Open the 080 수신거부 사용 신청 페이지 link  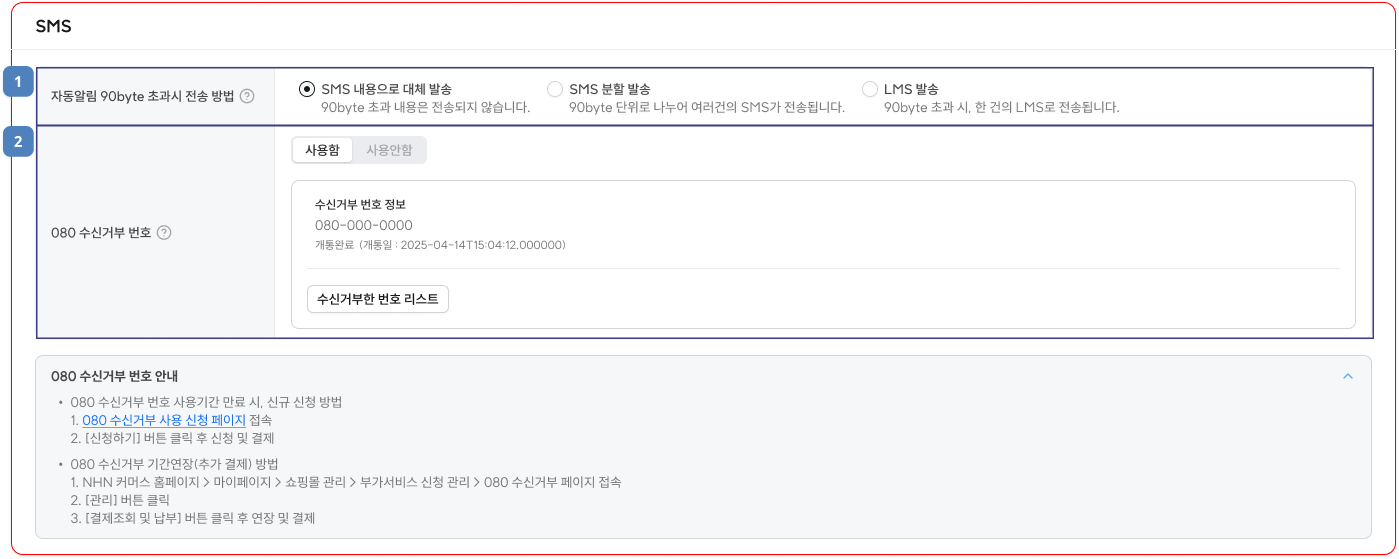164,420
